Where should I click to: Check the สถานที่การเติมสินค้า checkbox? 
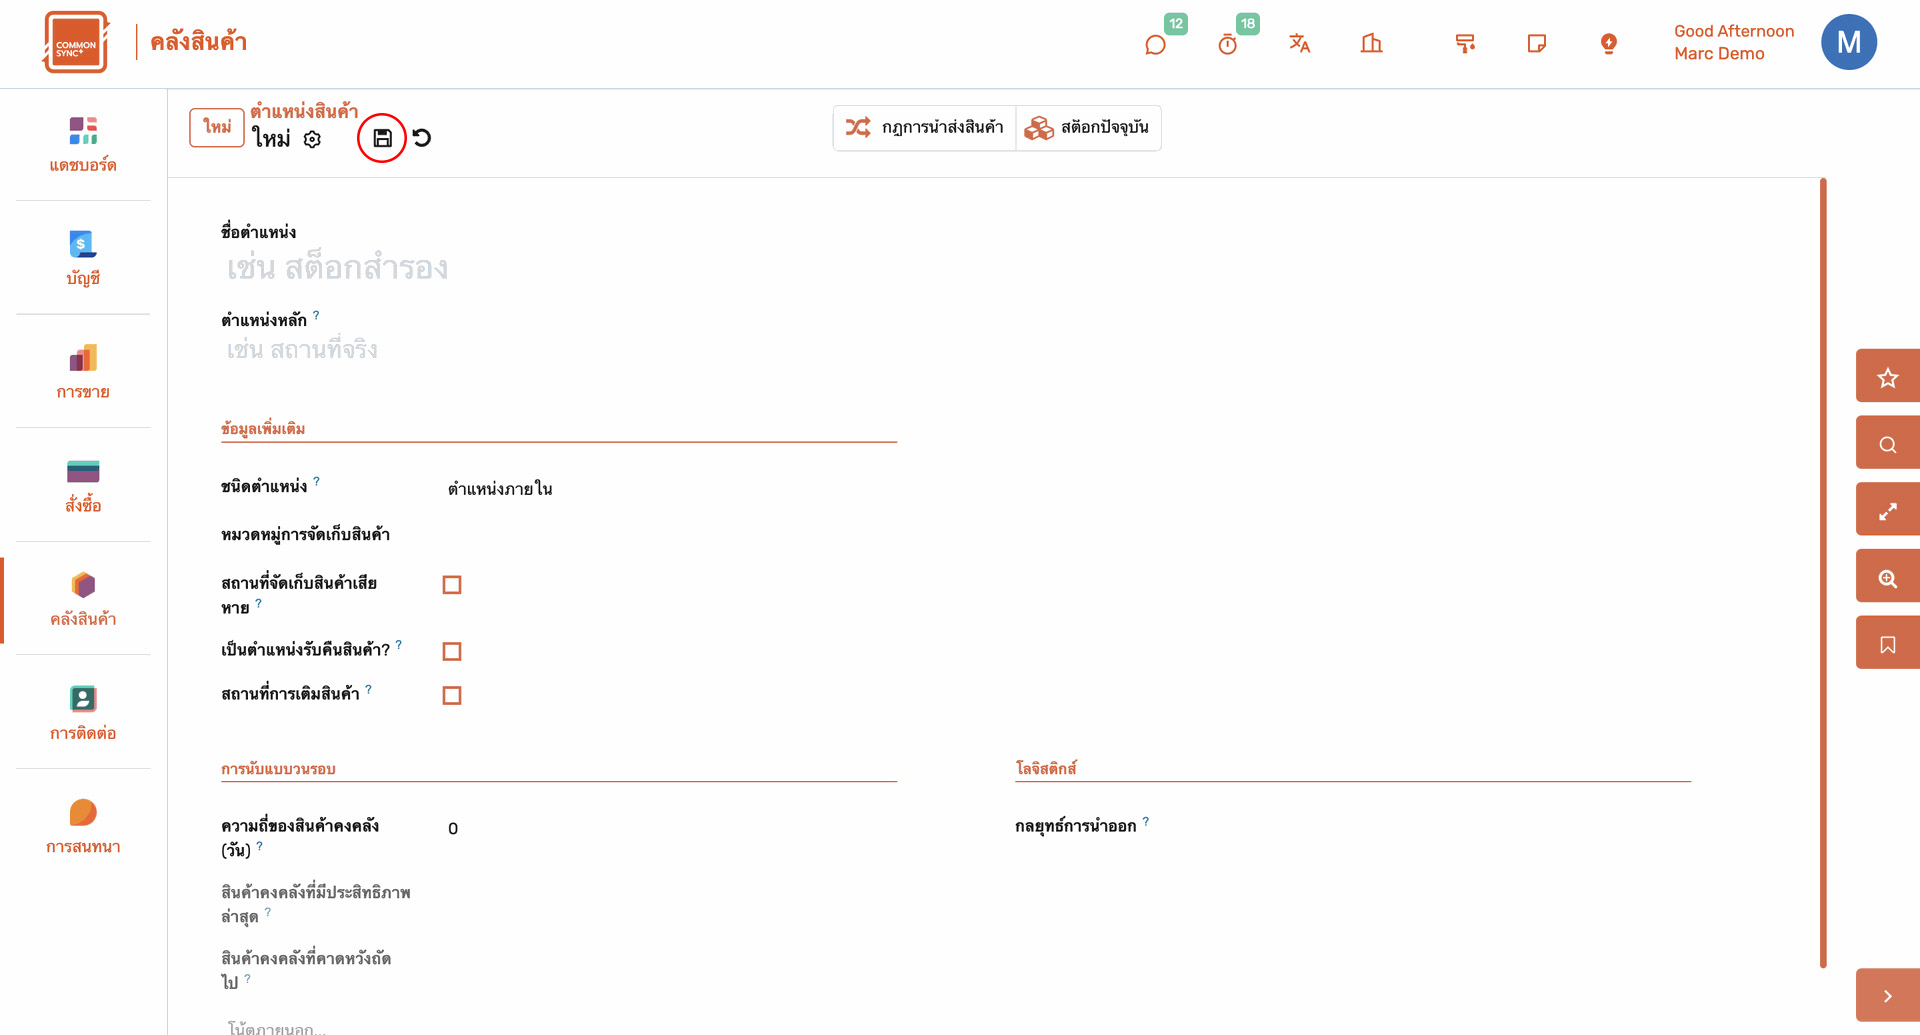point(452,696)
